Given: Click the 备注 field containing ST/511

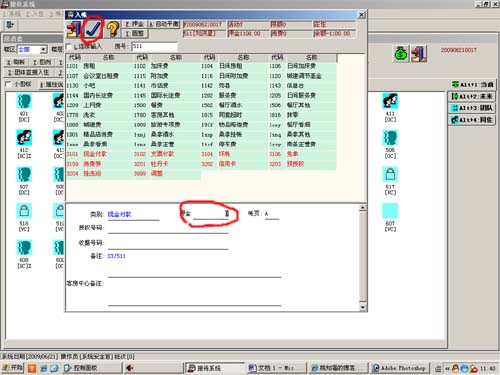Looking at the screenshot, I should click(194, 265).
